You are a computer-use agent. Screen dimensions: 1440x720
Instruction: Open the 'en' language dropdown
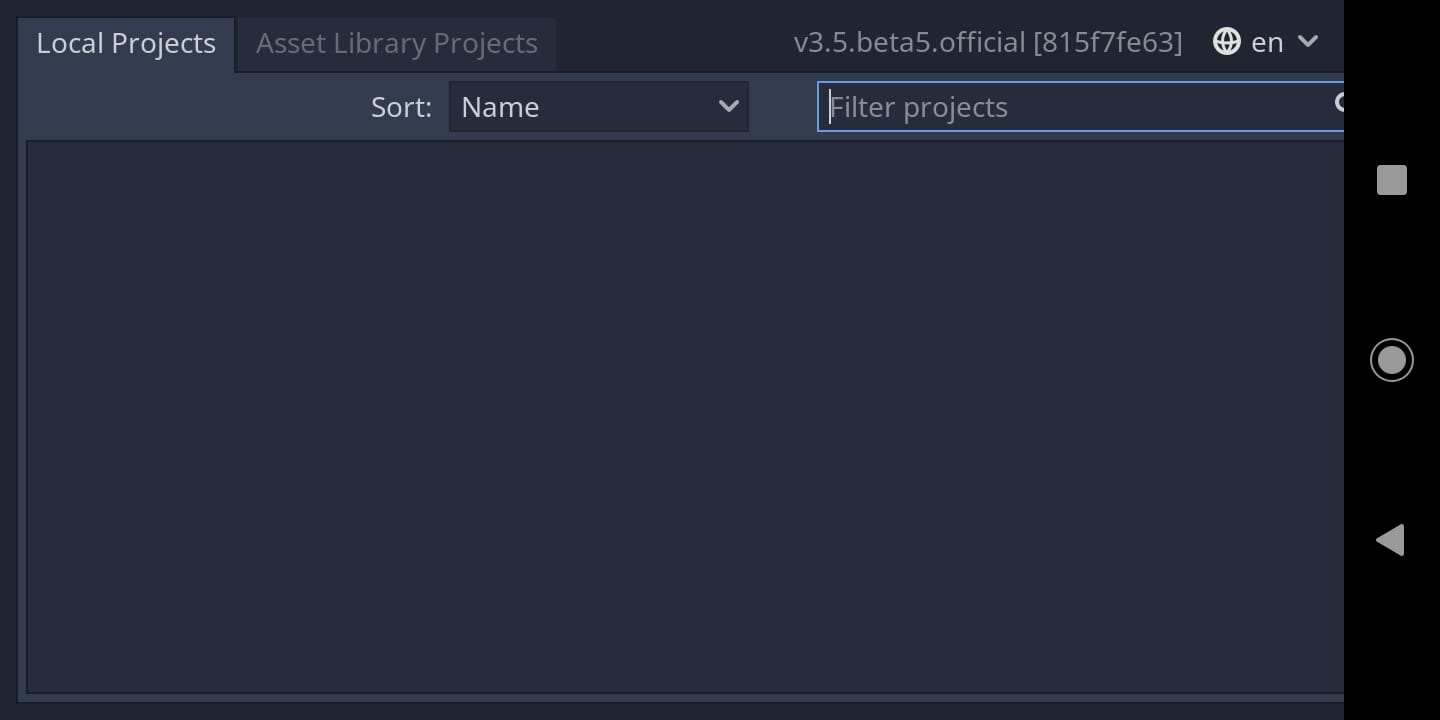click(1267, 42)
